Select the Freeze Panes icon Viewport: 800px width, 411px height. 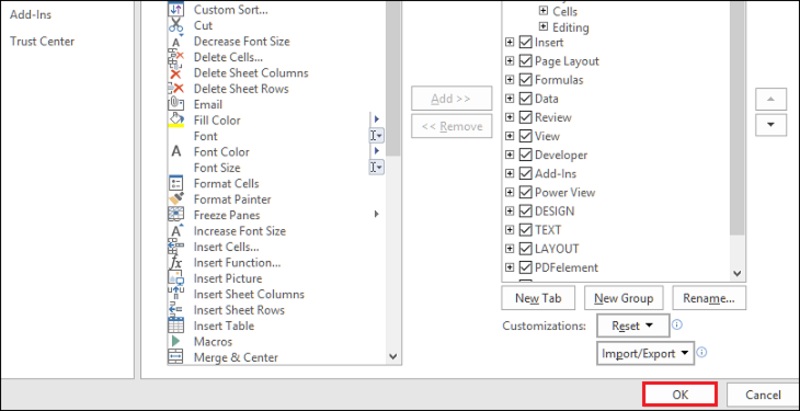tap(176, 215)
